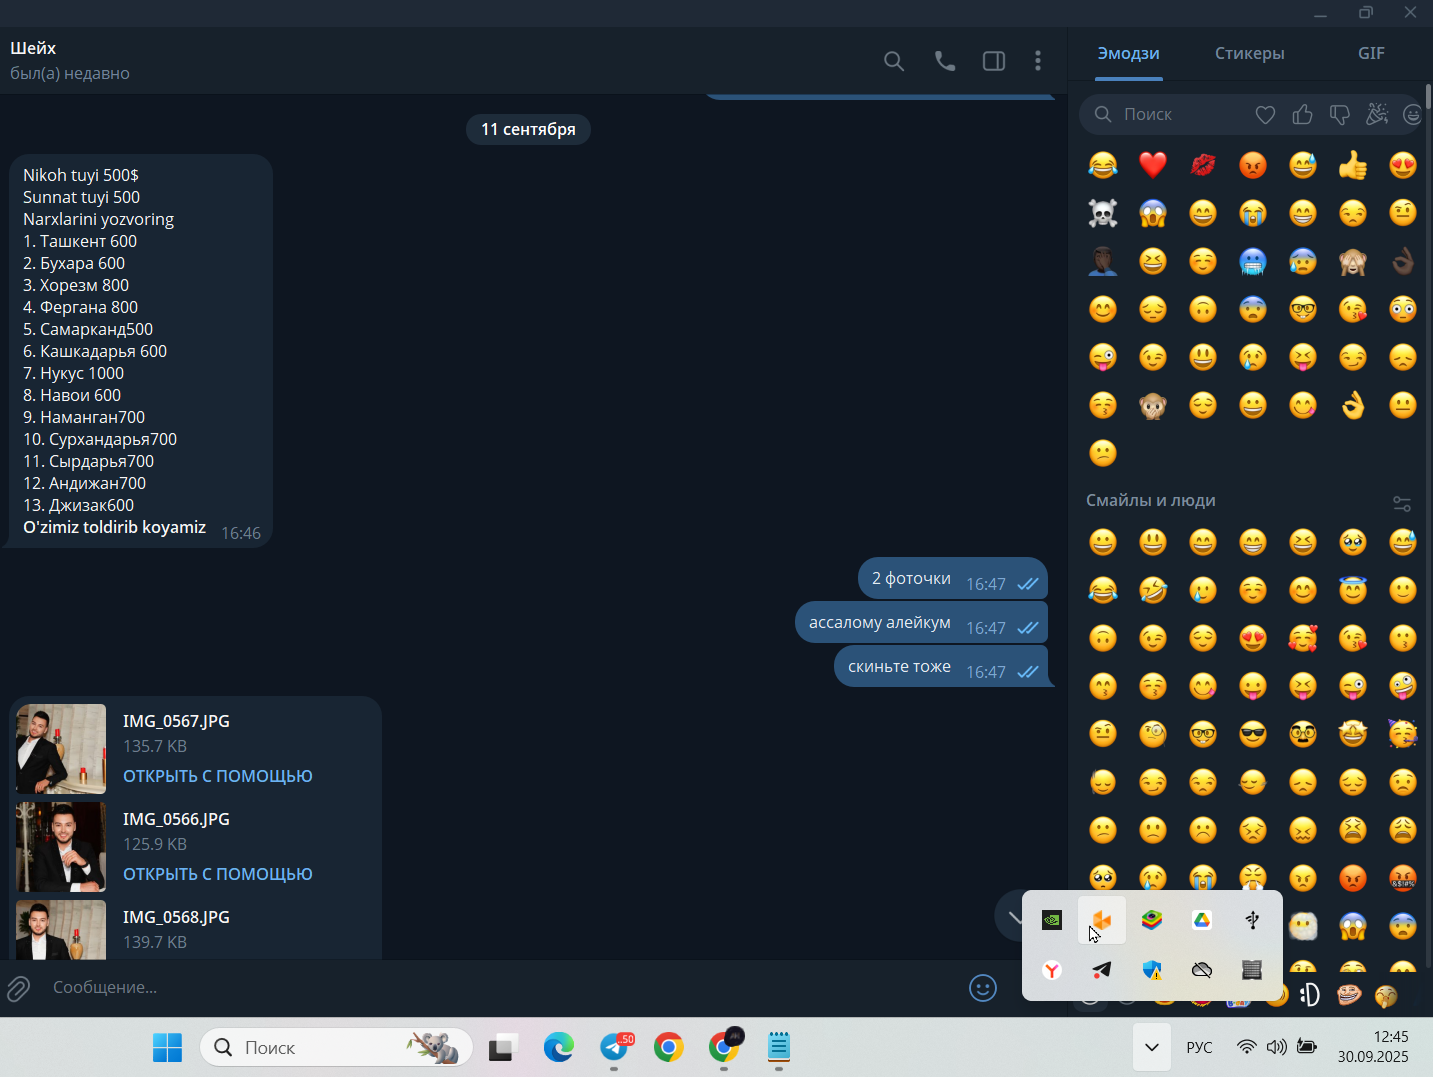Select the "ассалому алейкум" message
Screen dimensions: 1433x1077
[922, 623]
